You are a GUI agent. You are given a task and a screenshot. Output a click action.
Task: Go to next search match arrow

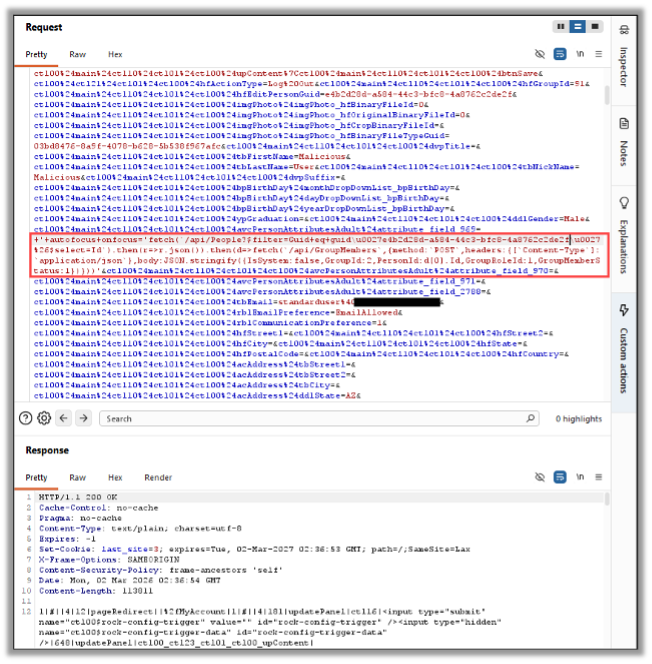pyautogui.click(x=83, y=418)
